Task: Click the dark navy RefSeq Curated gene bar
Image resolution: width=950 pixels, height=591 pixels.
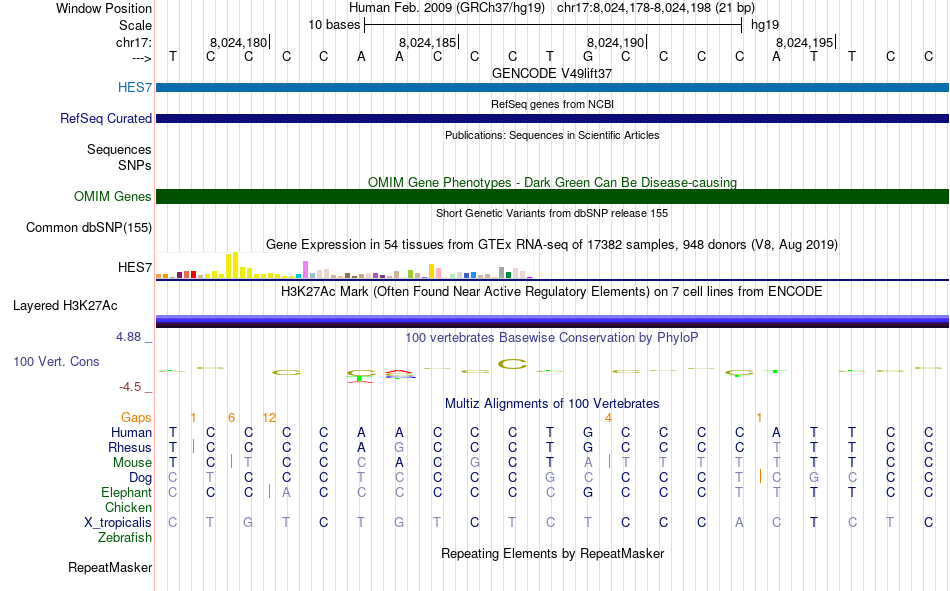Action: 552,118
